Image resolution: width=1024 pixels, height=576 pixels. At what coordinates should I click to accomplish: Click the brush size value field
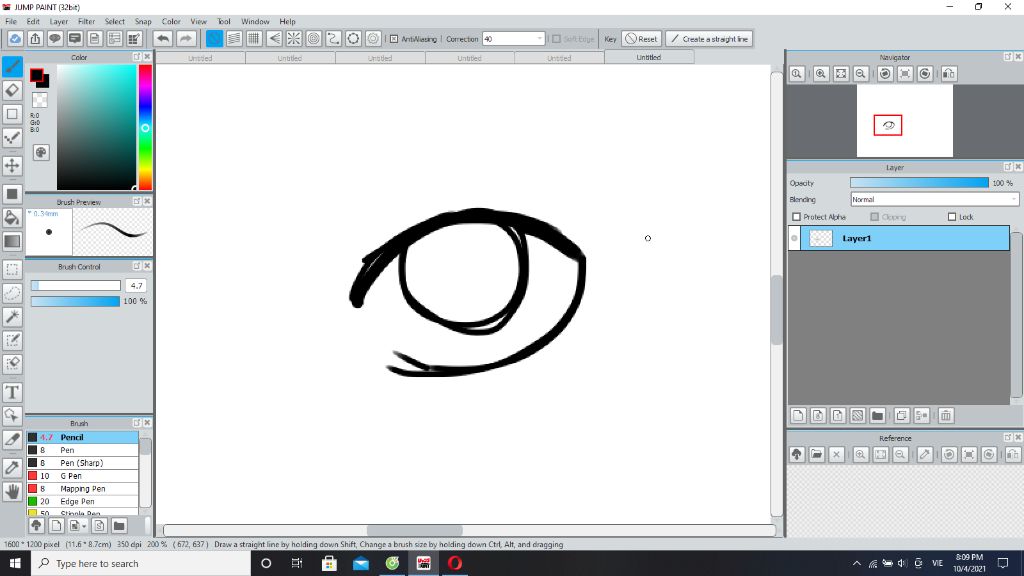136,285
